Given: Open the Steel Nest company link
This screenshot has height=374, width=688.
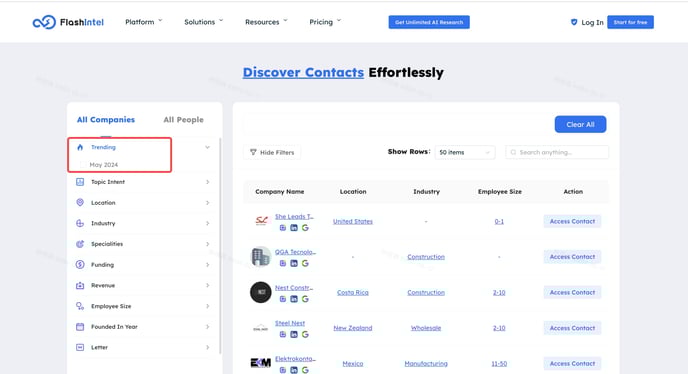Looking at the screenshot, I should click(x=290, y=323).
